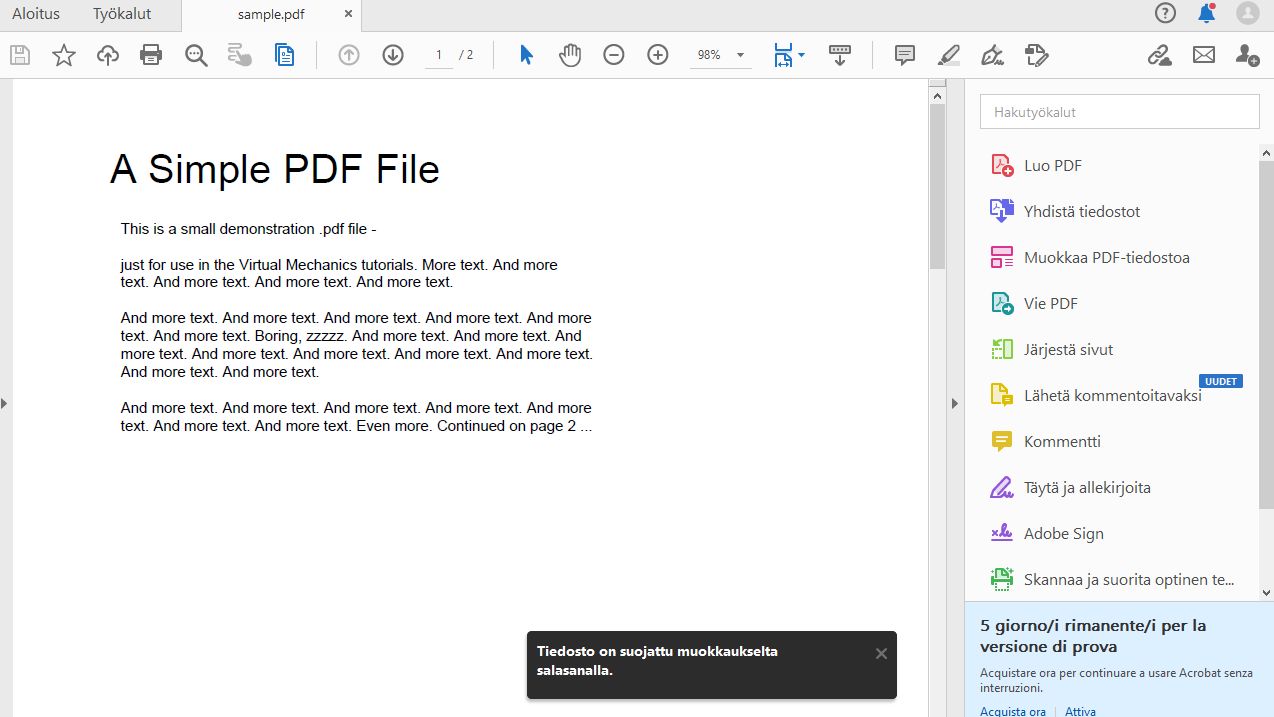Activate the hand pan tool
This screenshot has width=1274, height=717.
point(570,55)
